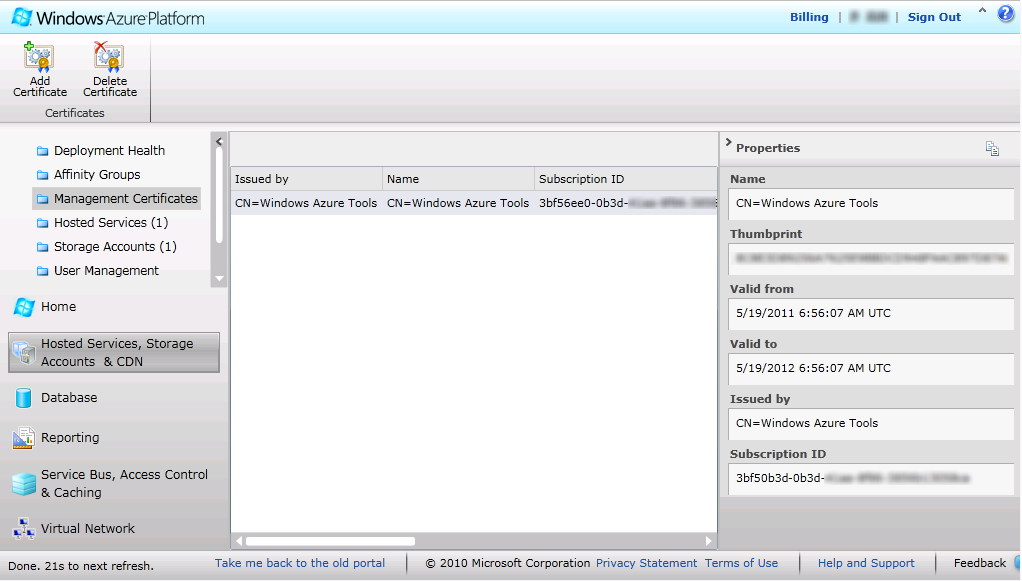Click Take me back to the old portal

(x=300, y=563)
